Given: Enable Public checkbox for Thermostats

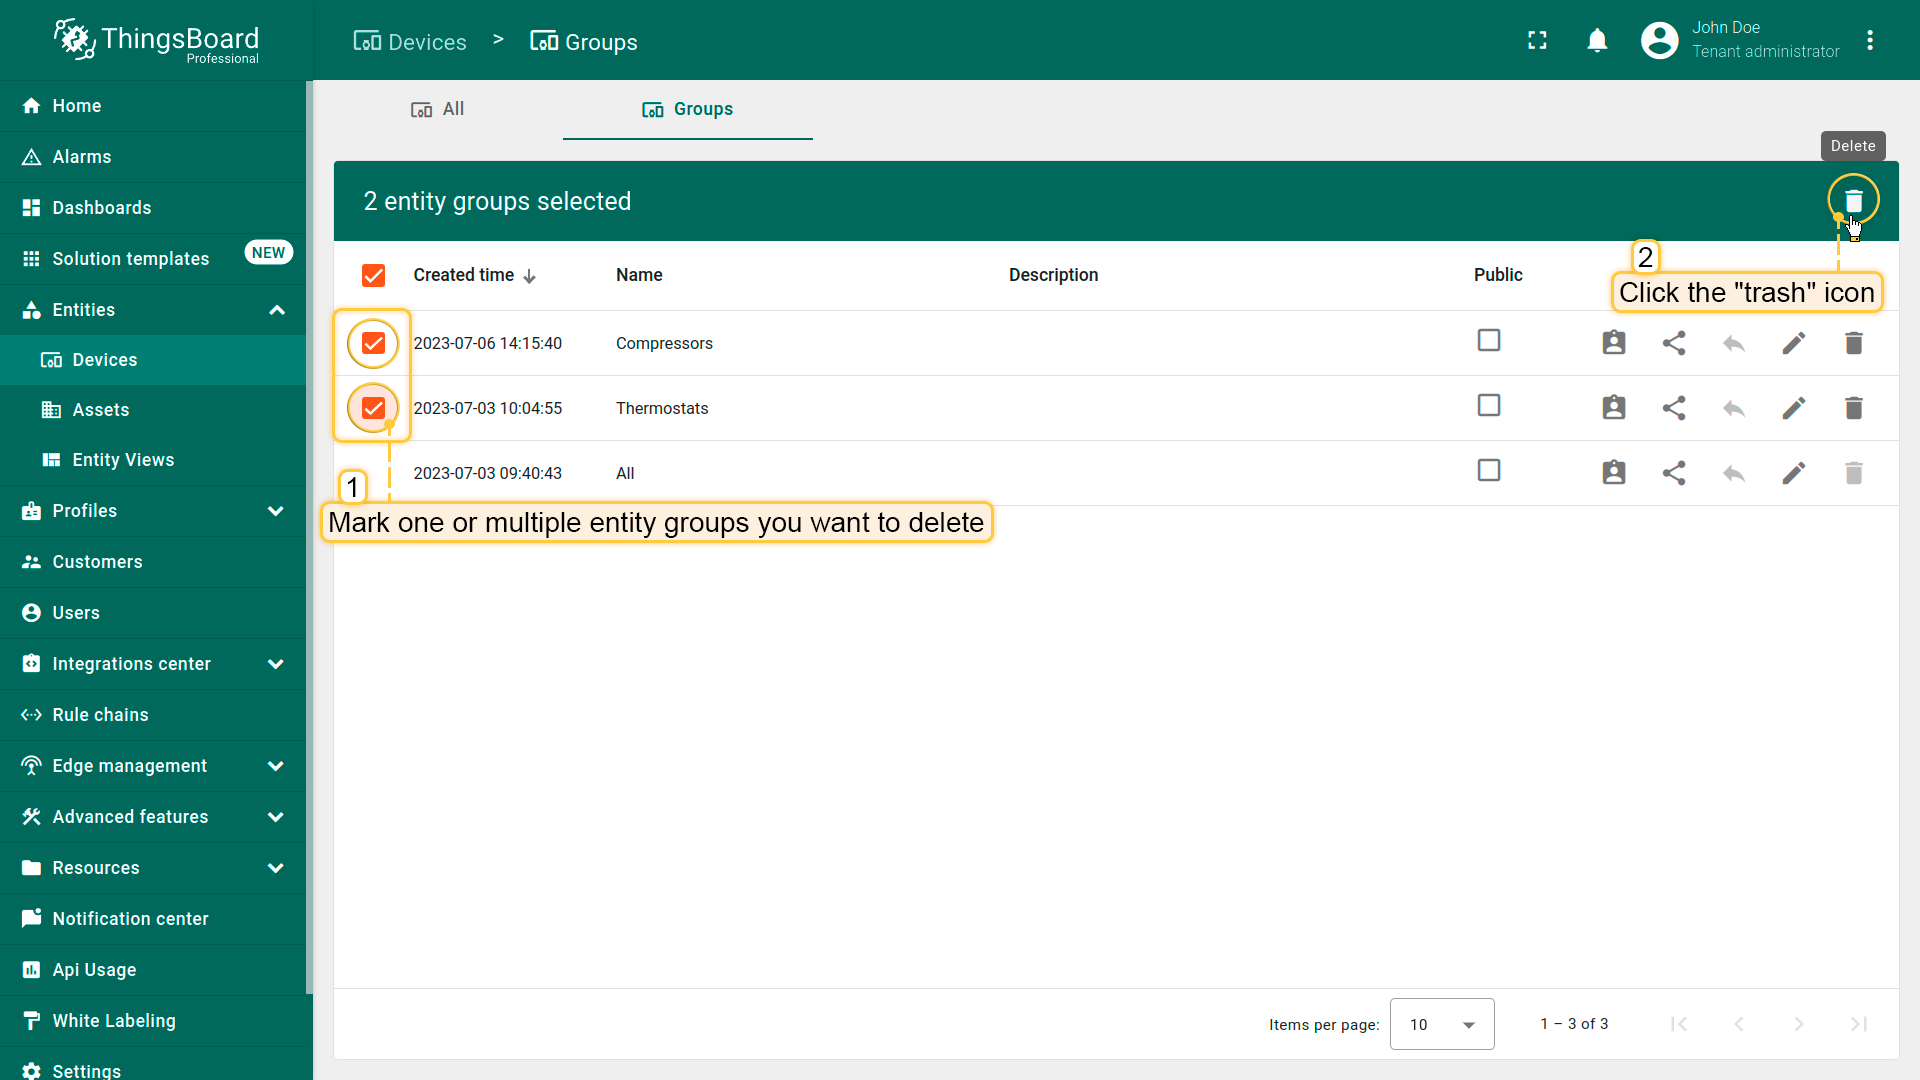Looking at the screenshot, I should (x=1488, y=405).
